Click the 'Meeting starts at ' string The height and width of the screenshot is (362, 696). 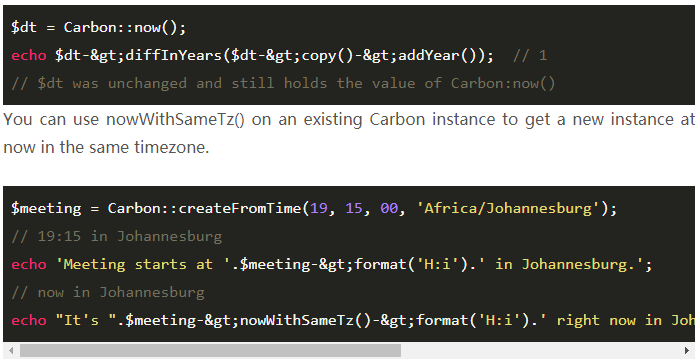[143, 264]
